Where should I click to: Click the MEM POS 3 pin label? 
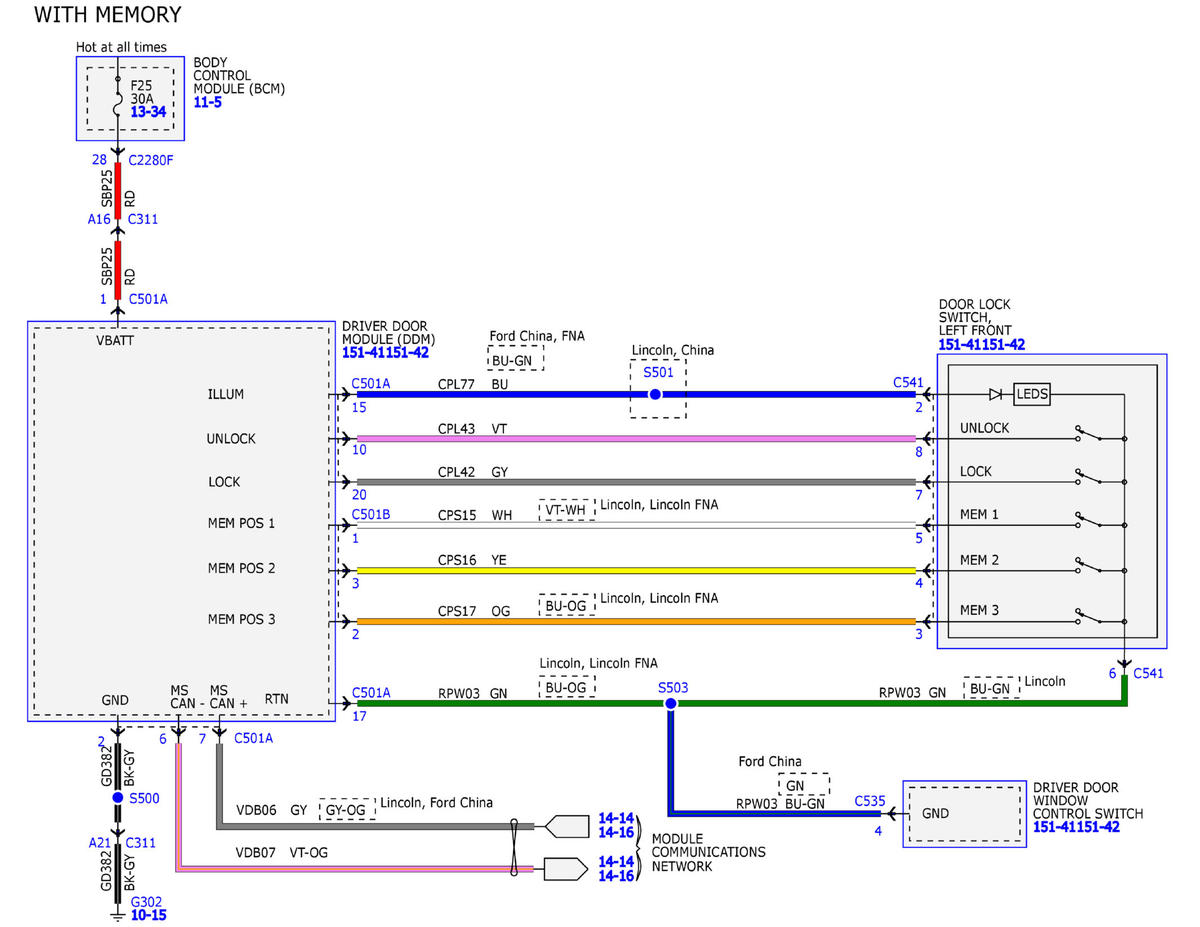(x=241, y=619)
